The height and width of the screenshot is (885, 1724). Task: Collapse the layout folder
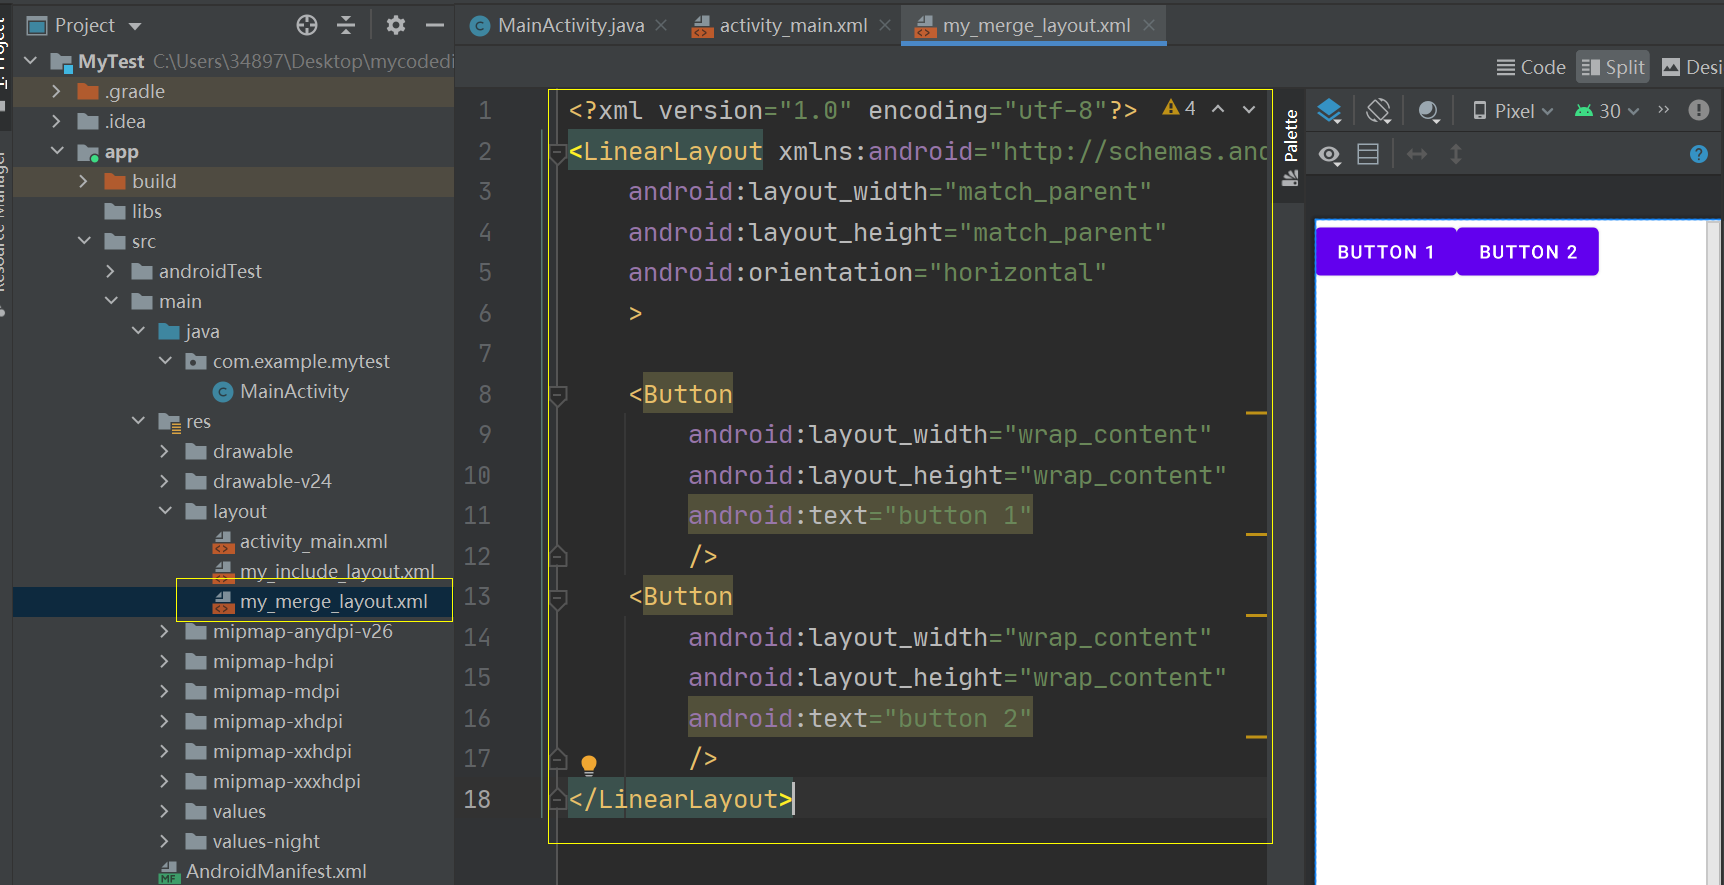click(x=165, y=511)
